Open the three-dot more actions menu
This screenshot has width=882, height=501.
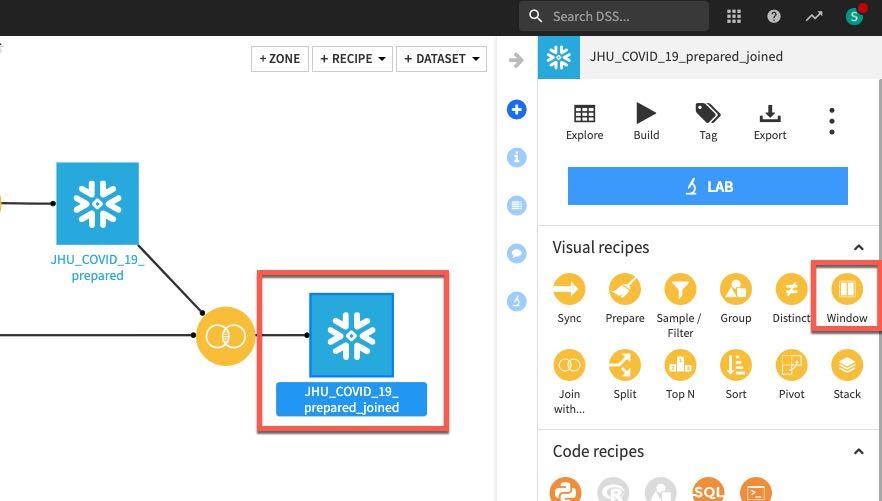pos(832,121)
